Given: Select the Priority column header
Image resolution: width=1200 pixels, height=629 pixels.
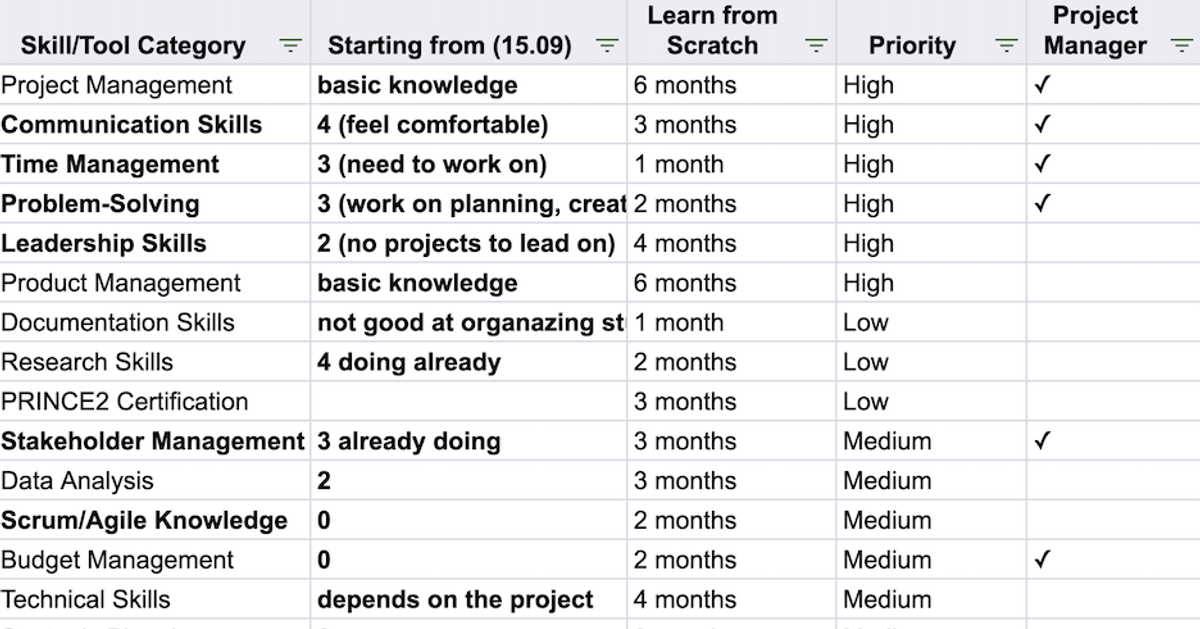Looking at the screenshot, I should [x=911, y=45].
